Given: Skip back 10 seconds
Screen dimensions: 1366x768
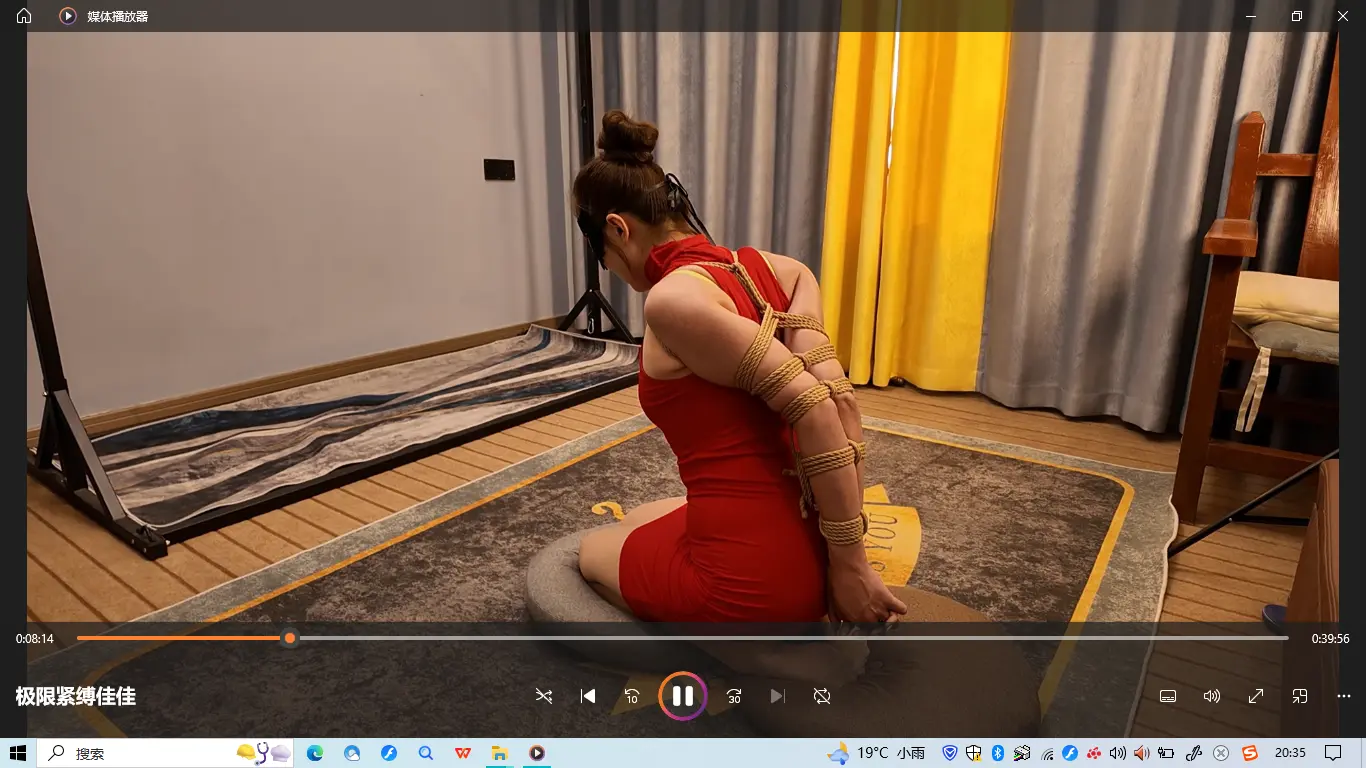Looking at the screenshot, I should (x=632, y=696).
